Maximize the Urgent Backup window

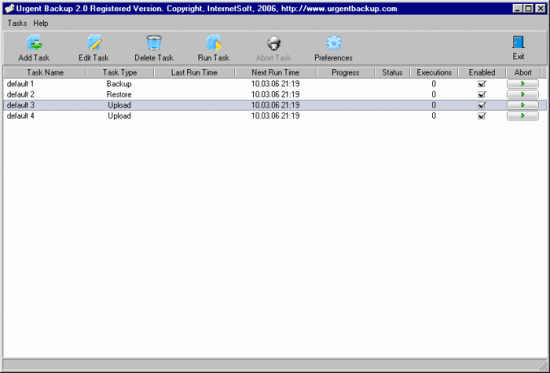(529, 8)
